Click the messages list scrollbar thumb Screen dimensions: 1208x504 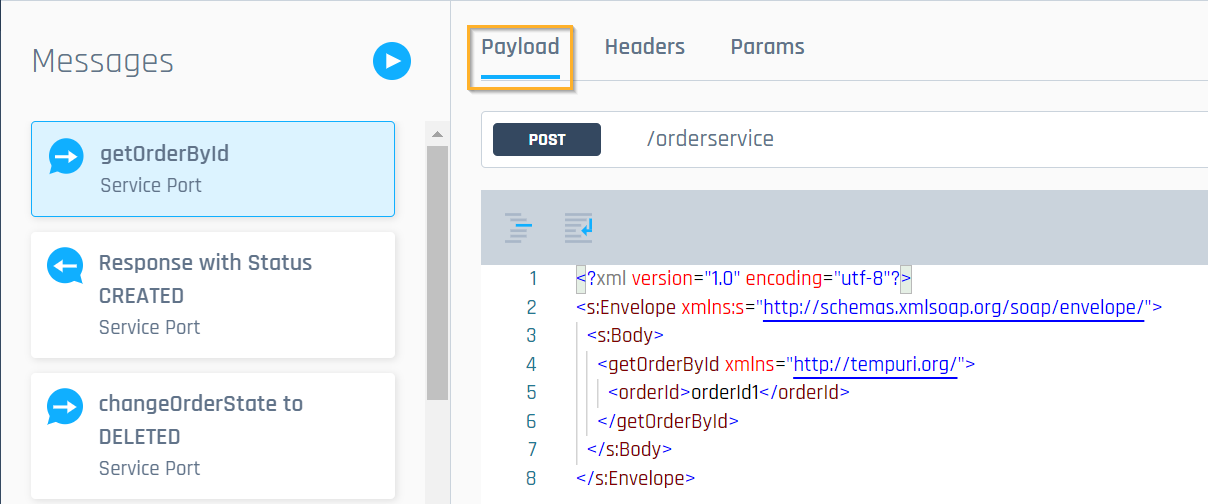point(437,270)
